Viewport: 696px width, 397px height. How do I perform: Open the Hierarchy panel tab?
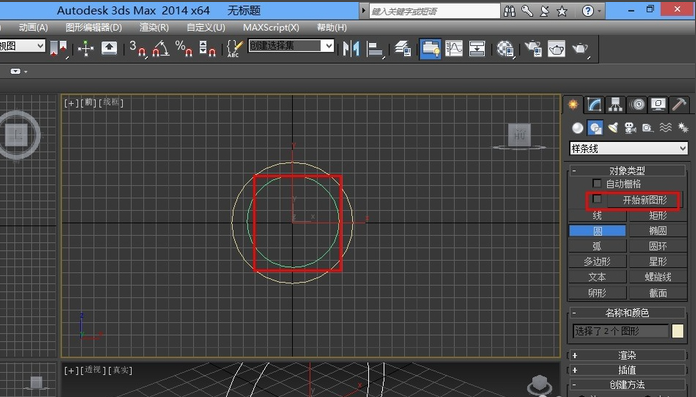615,104
